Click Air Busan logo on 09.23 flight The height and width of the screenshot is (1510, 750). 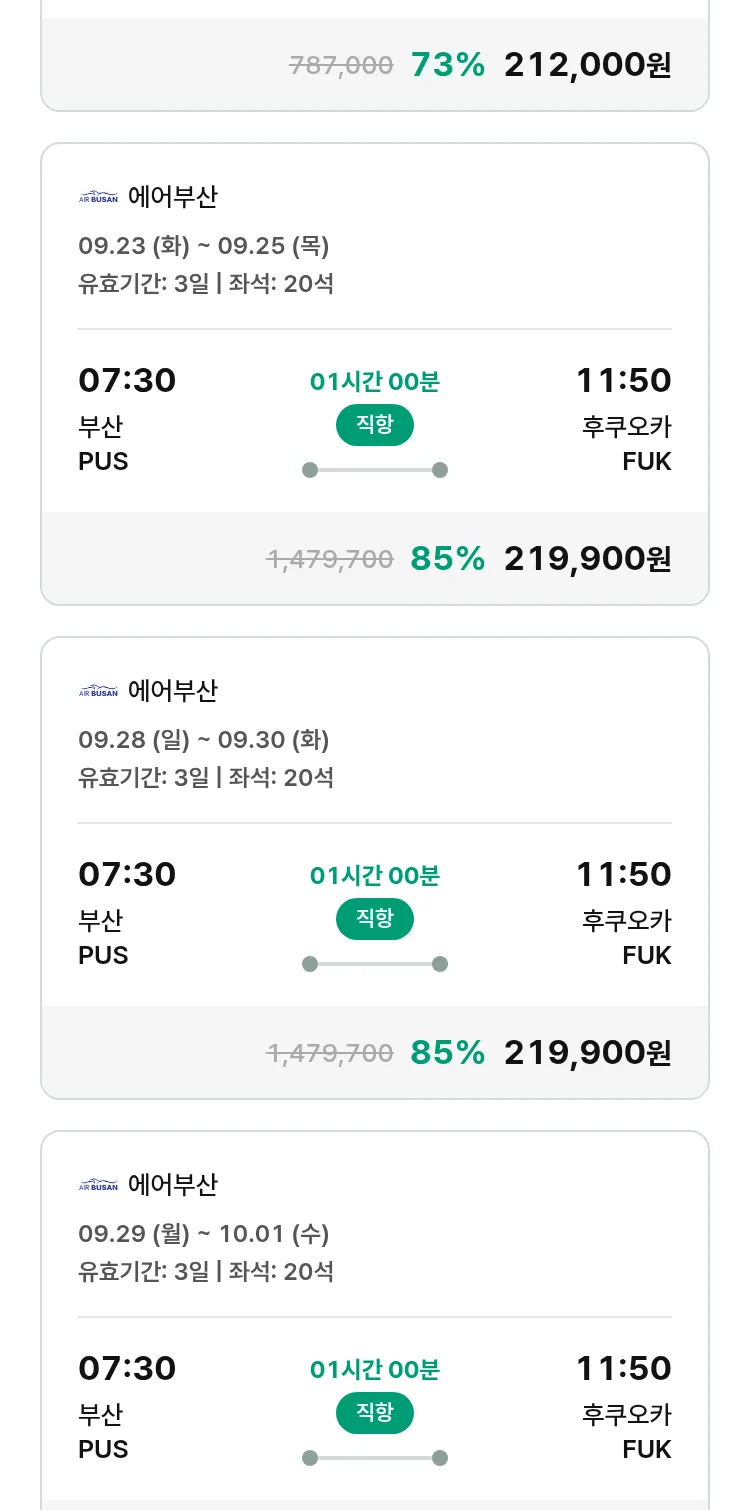point(98,197)
